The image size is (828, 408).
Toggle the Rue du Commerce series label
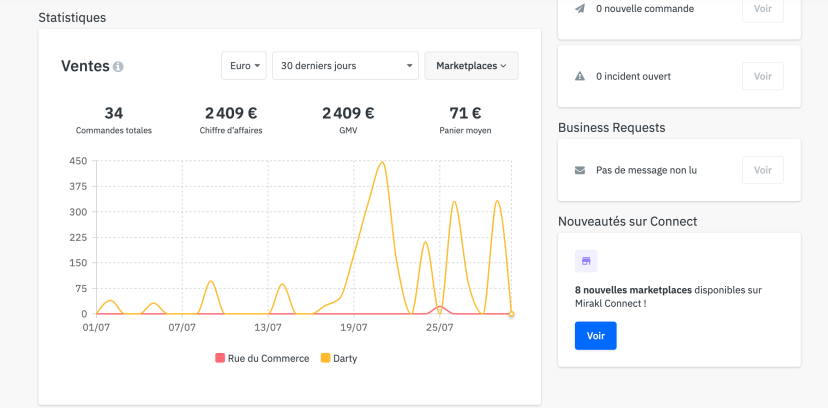[x=268, y=358]
